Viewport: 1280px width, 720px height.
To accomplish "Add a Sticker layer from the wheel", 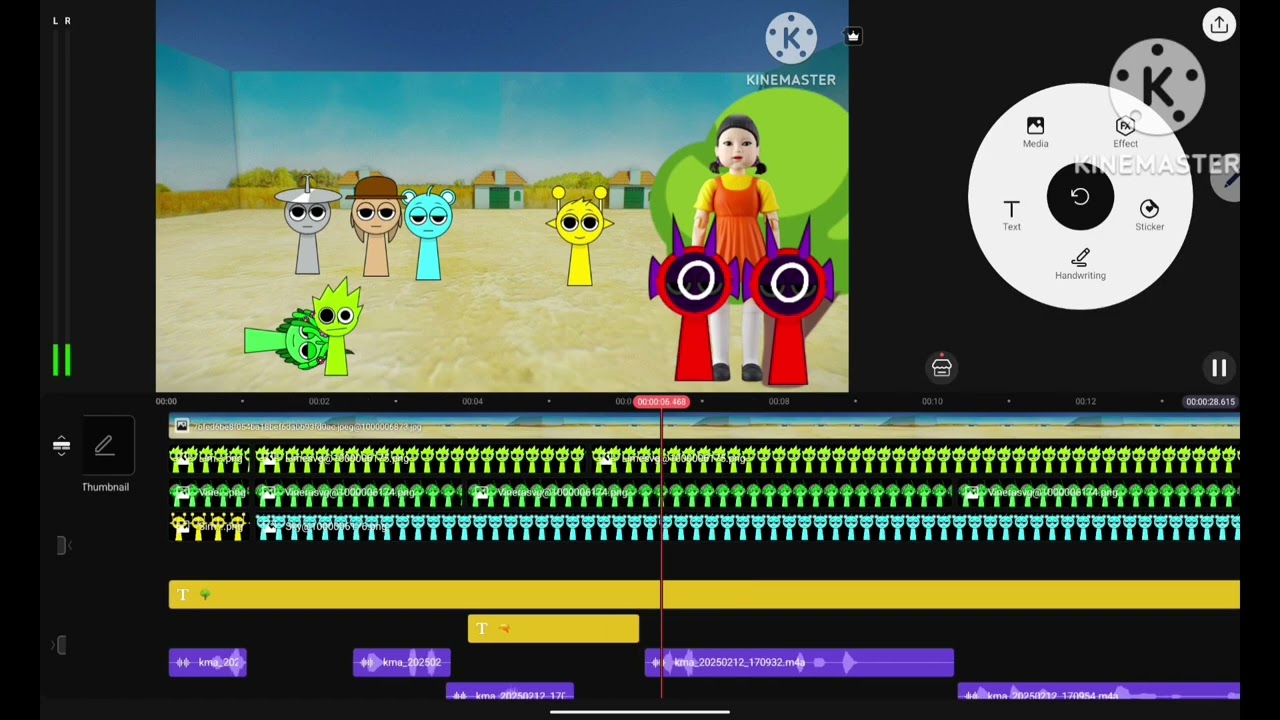I will (x=1149, y=215).
